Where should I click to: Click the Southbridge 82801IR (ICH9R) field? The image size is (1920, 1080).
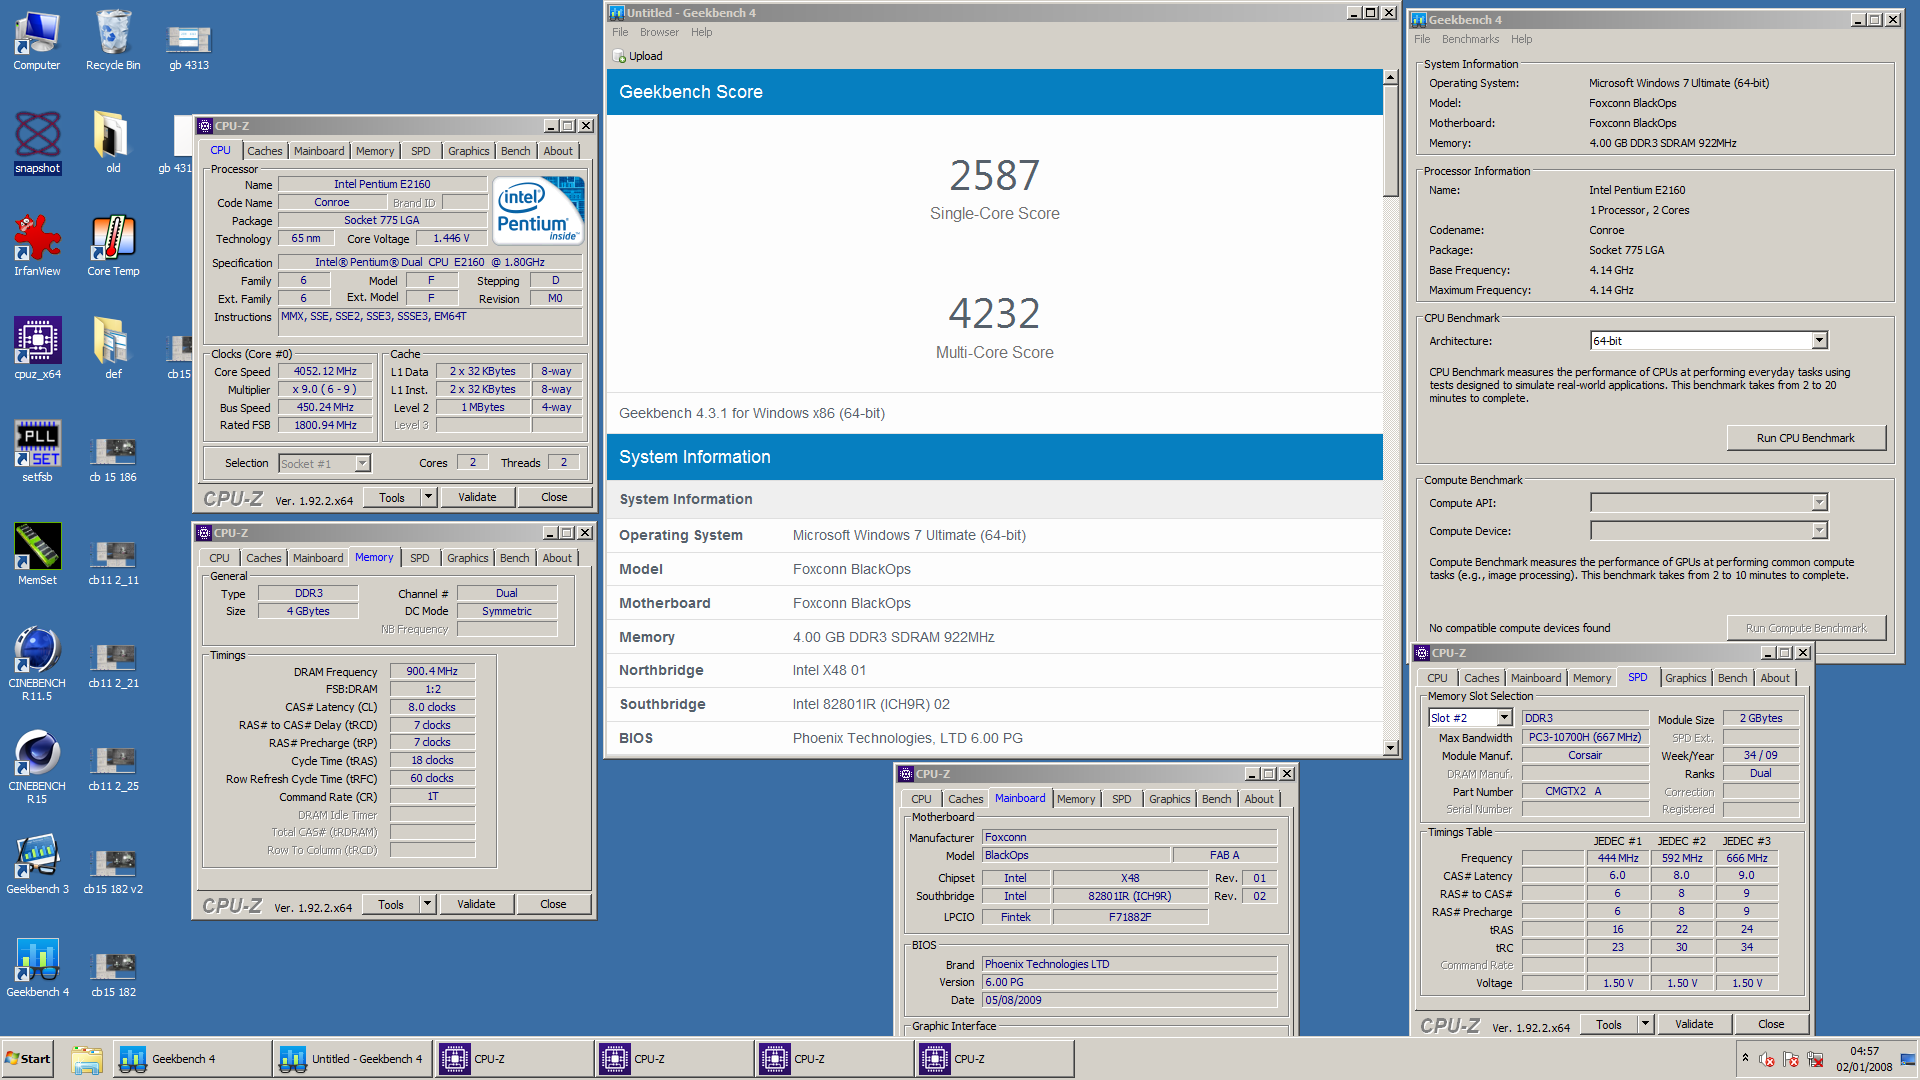tap(1129, 897)
